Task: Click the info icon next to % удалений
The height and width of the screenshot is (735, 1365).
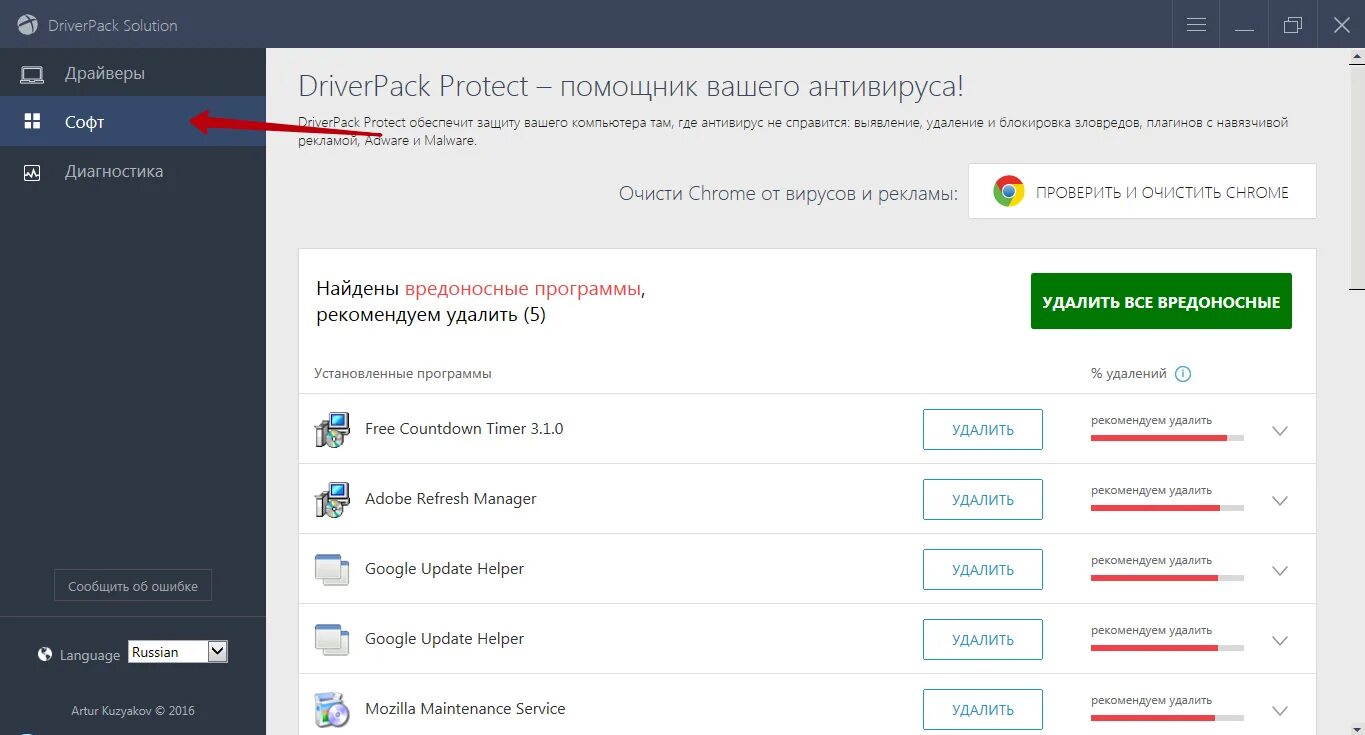Action: pos(1183,374)
